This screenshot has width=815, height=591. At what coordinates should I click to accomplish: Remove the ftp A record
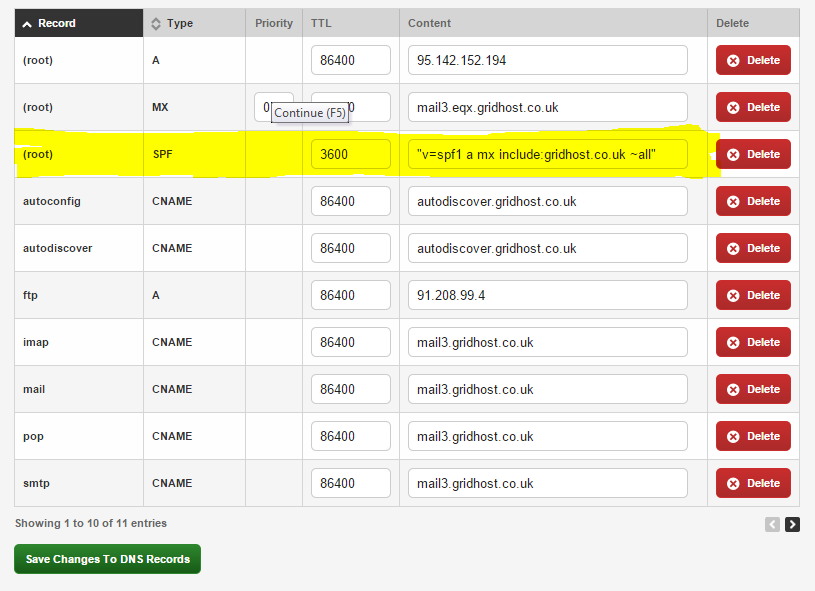click(753, 295)
